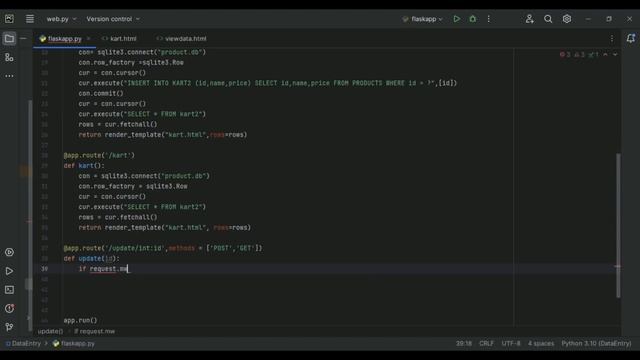Screen dimensions: 640x360
Task: Click the cursor position 39:18 indicator
Action: 464,343
